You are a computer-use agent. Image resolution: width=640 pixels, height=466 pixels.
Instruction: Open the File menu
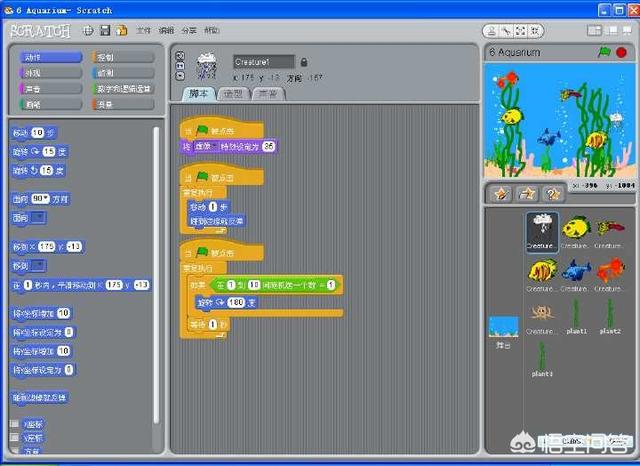(144, 31)
